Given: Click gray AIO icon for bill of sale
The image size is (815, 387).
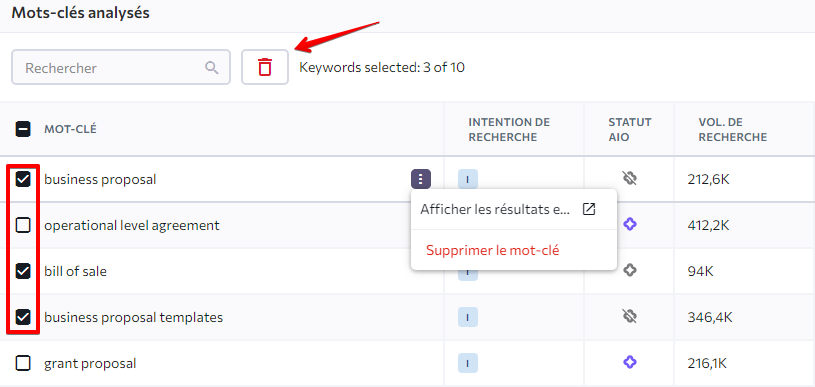Looking at the screenshot, I should tap(629, 270).
